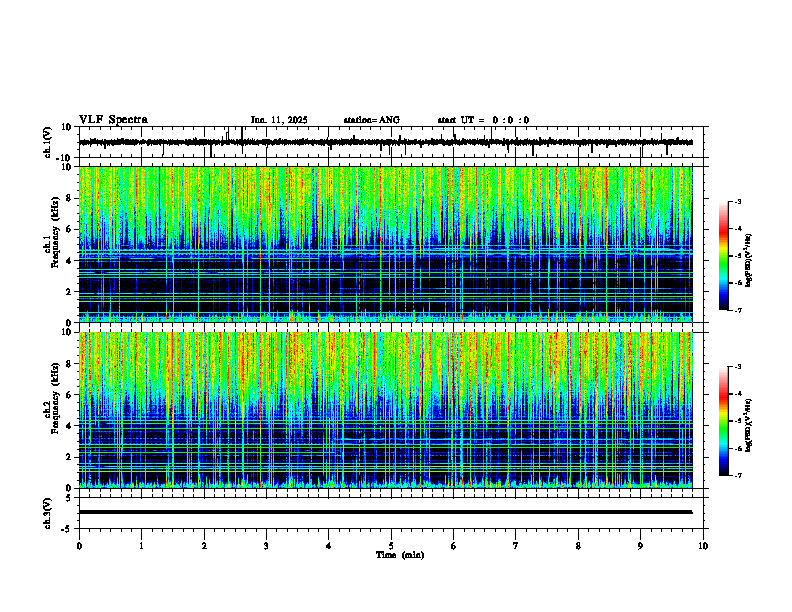Image resolution: width=792 pixels, height=612 pixels.
Task: Click the time axis tick label "9"
Action: (640, 546)
